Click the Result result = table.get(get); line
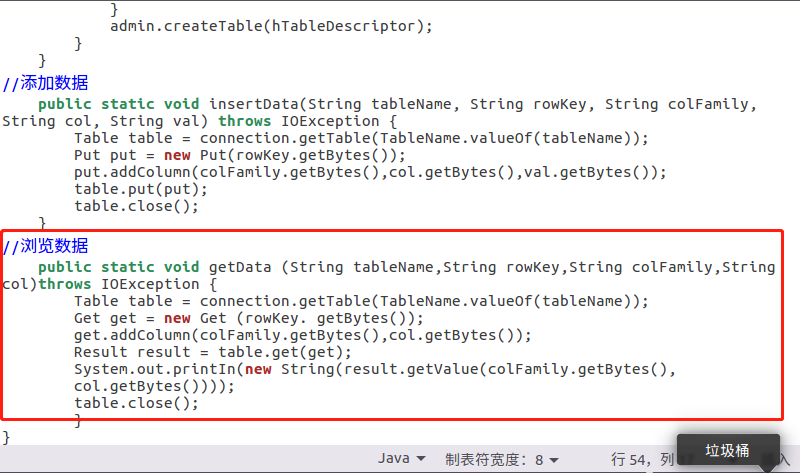Screen dimensions: 800x473 click(213, 352)
